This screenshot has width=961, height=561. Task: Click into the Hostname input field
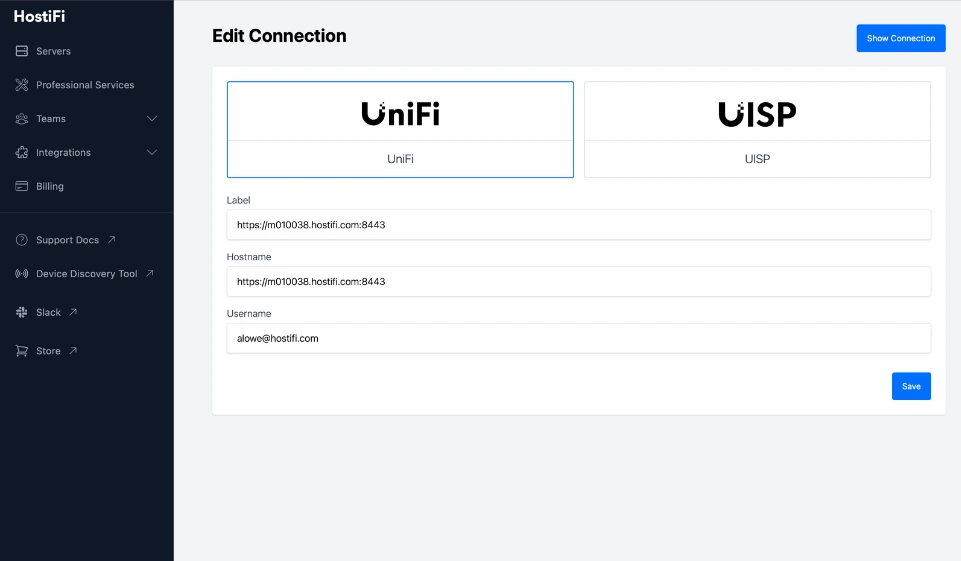click(x=579, y=281)
